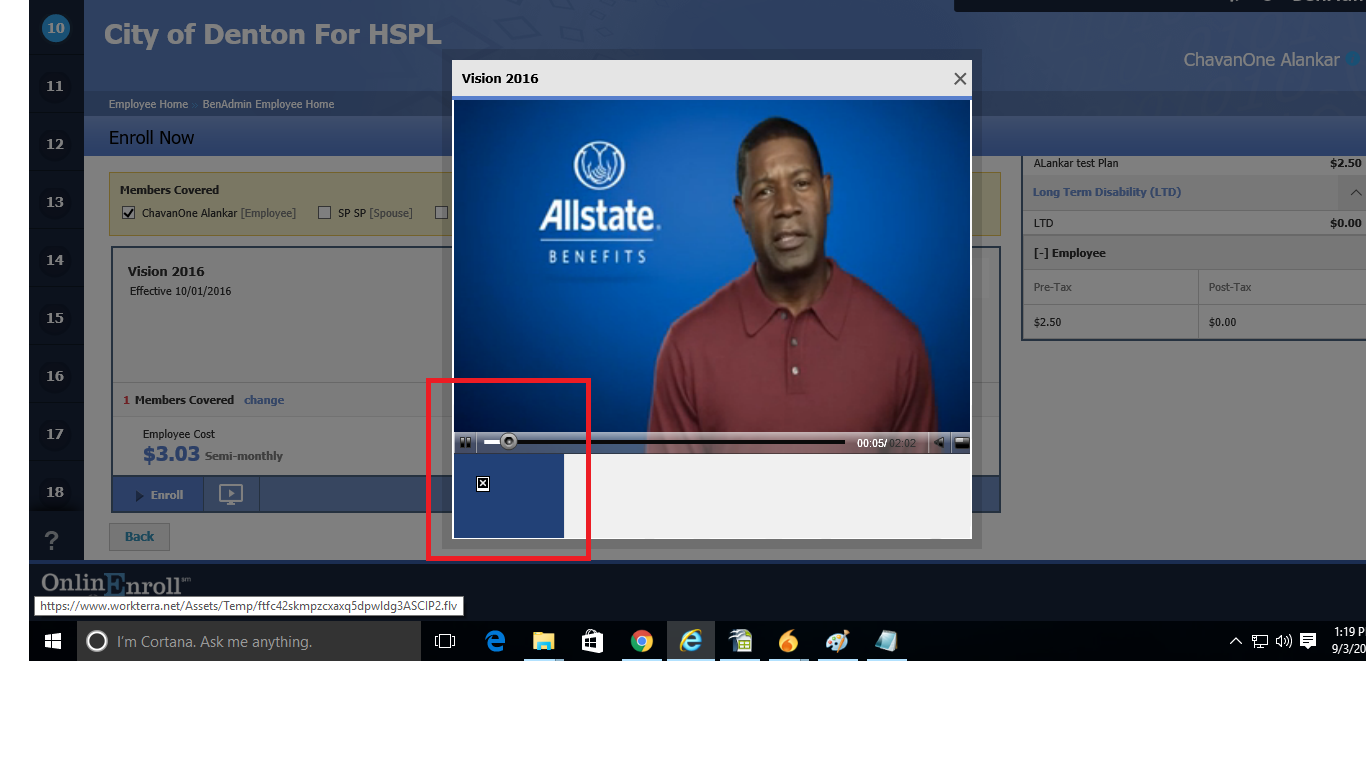This screenshot has width=1366, height=768.
Task: Collapse Long Term Disability (LTD) section
Action: click(x=1355, y=192)
